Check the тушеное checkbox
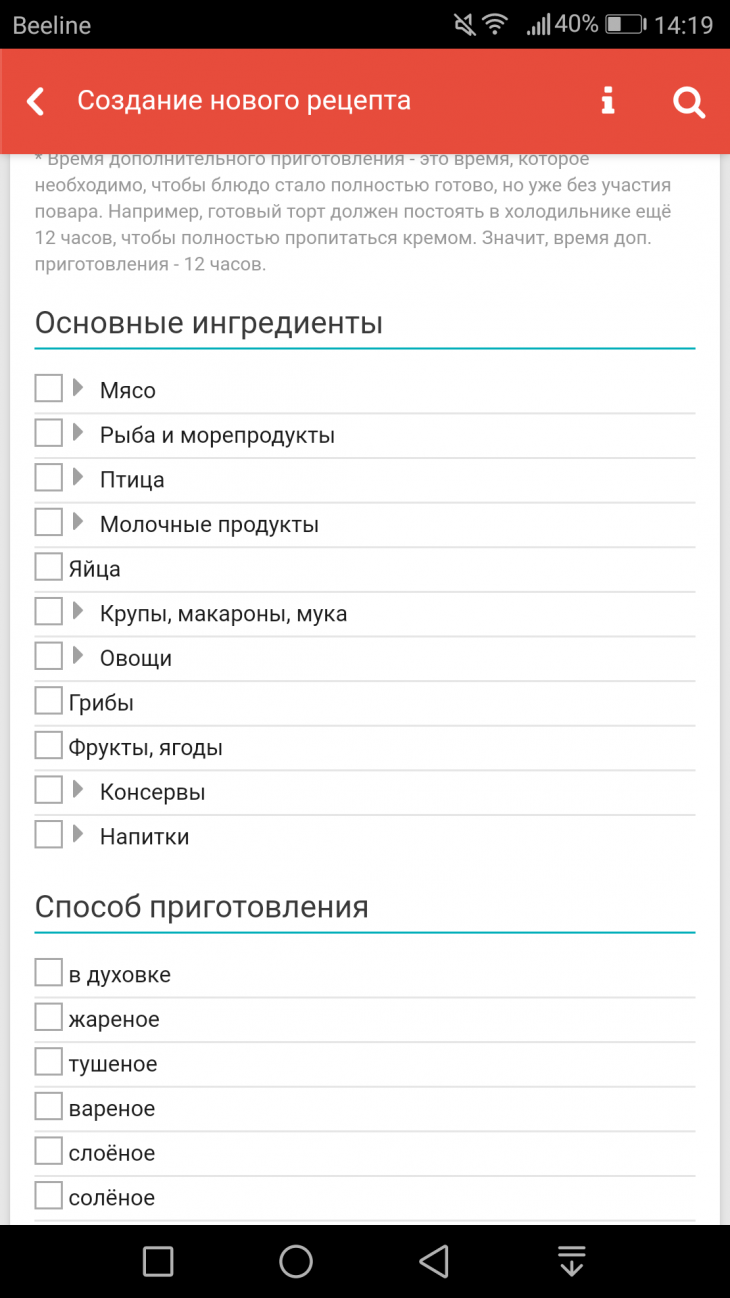 click(x=48, y=1062)
